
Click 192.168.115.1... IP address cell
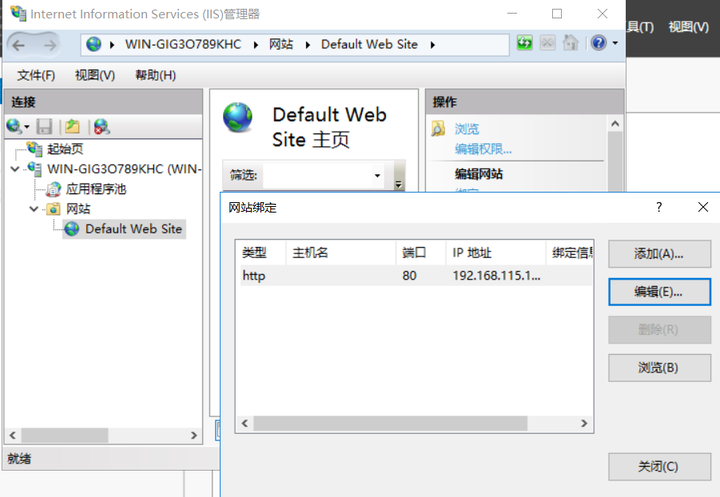tap(496, 276)
